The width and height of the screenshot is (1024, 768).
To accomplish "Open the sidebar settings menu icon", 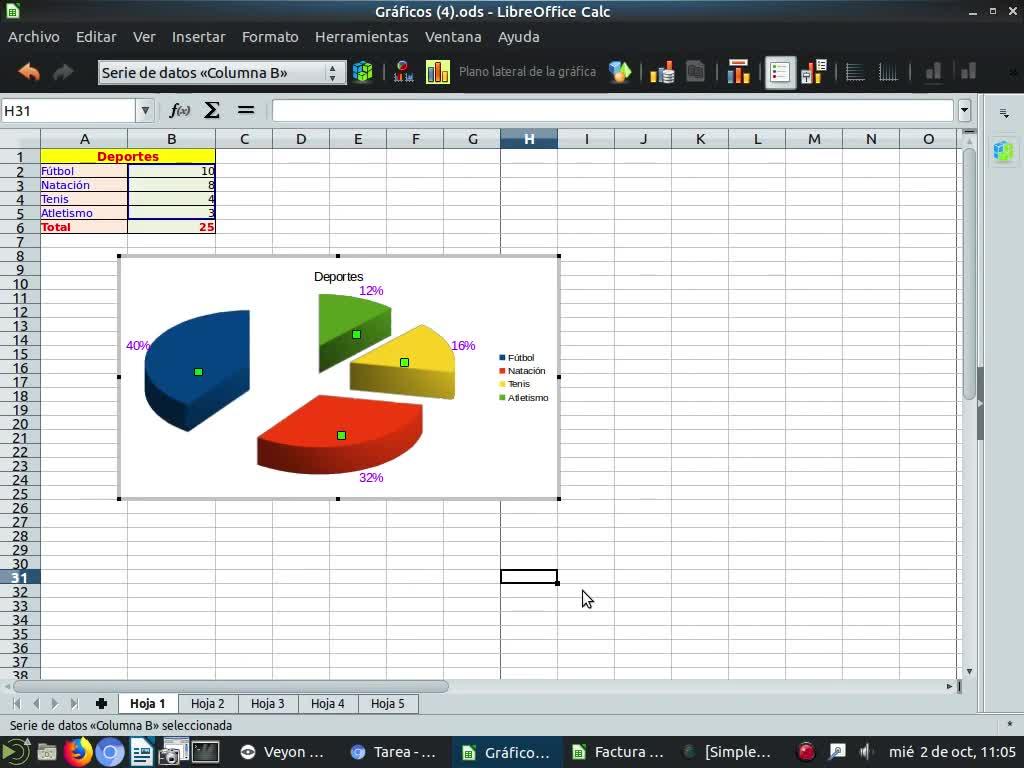I will click(1004, 113).
